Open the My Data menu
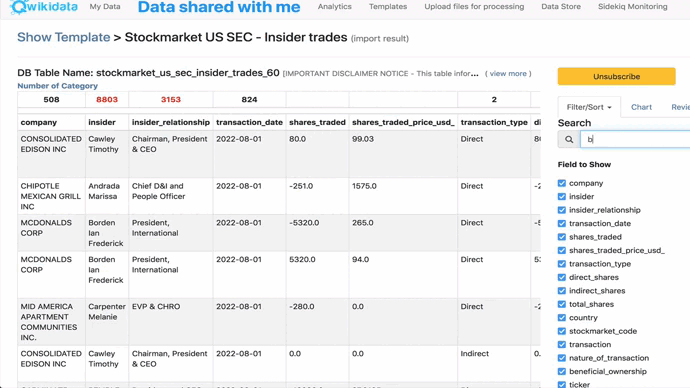This screenshot has height=388, width=690. pyautogui.click(x=105, y=7)
